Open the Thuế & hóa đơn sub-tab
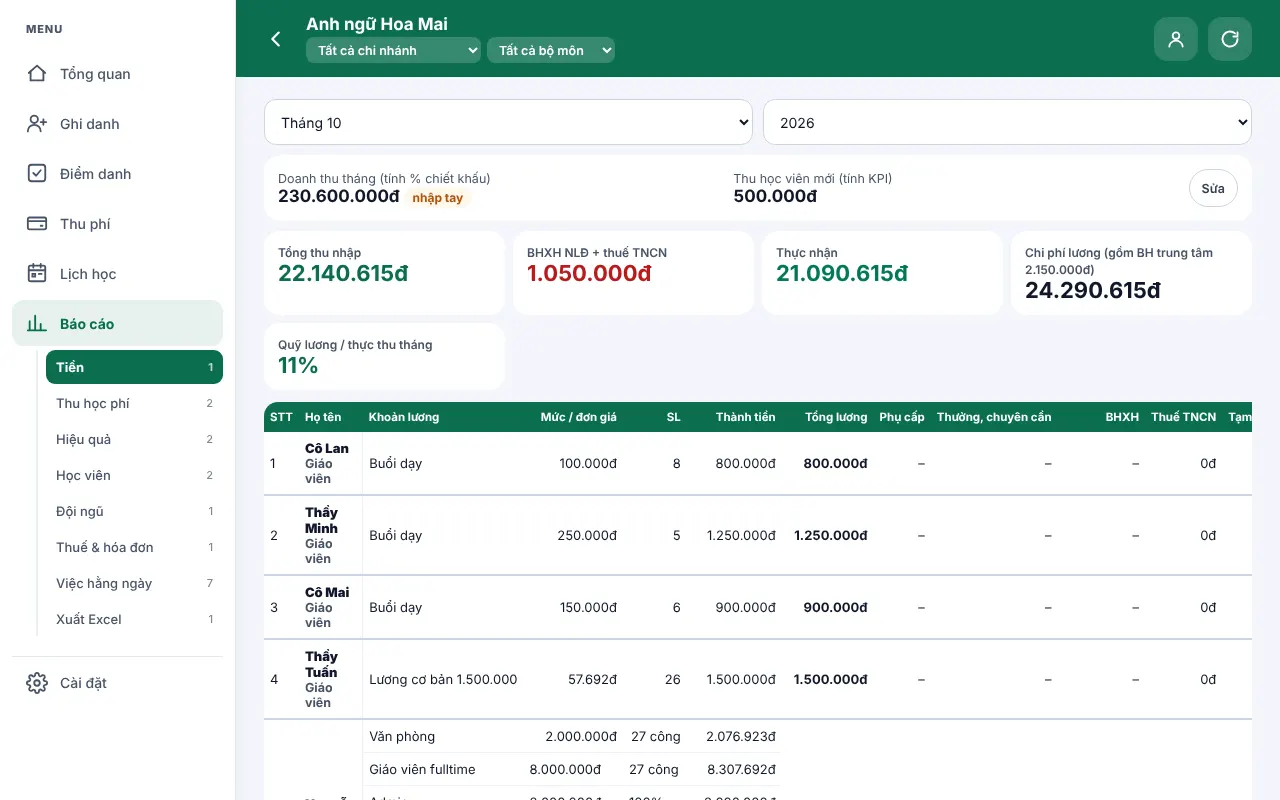 [134, 547]
